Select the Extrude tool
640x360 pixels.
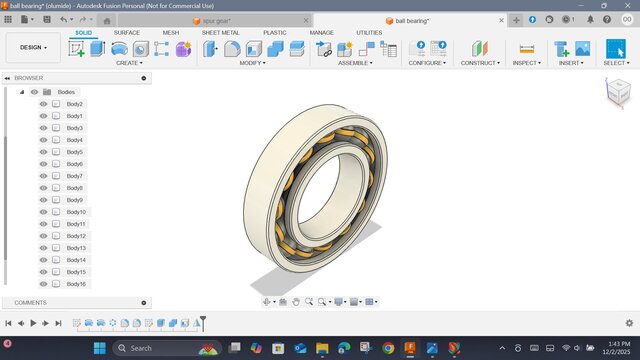pos(98,49)
